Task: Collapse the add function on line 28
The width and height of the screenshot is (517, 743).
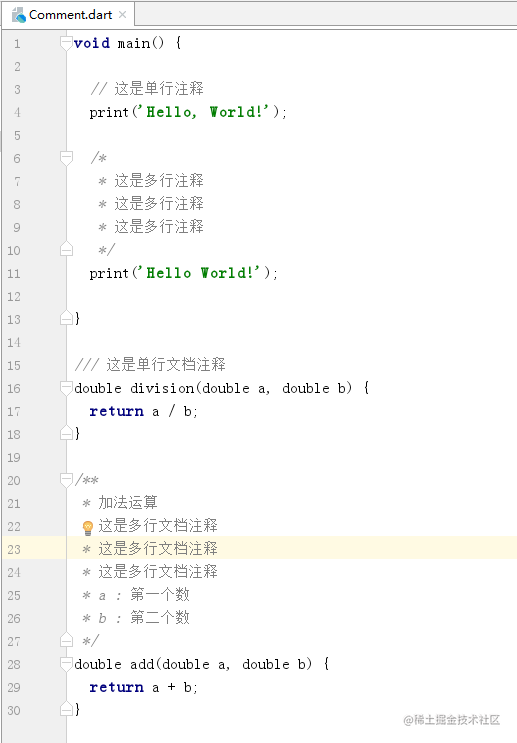Action: click(66, 664)
